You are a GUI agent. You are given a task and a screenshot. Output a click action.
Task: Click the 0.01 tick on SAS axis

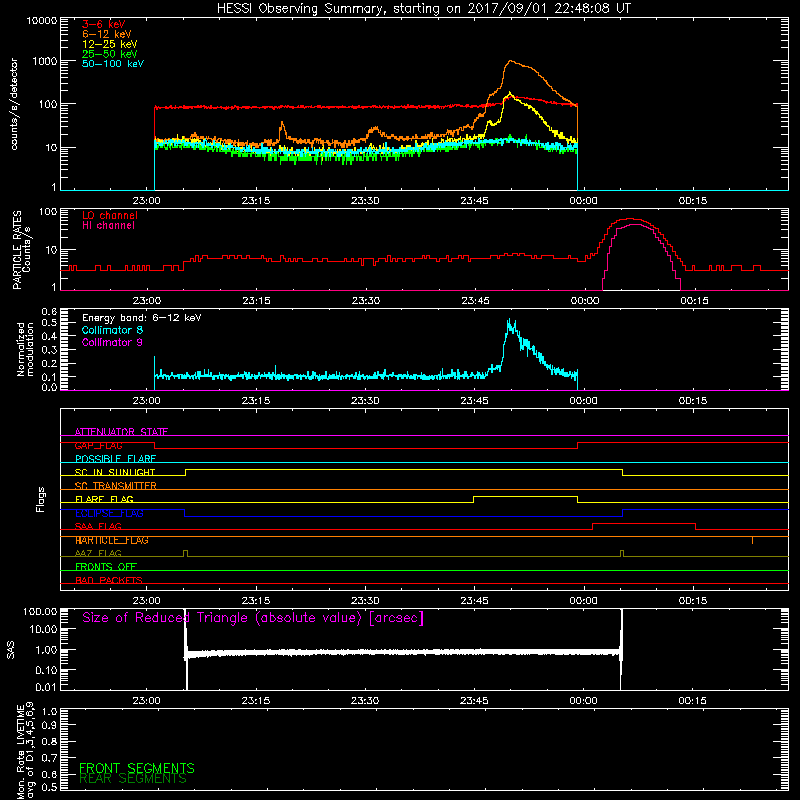[x=46, y=687]
